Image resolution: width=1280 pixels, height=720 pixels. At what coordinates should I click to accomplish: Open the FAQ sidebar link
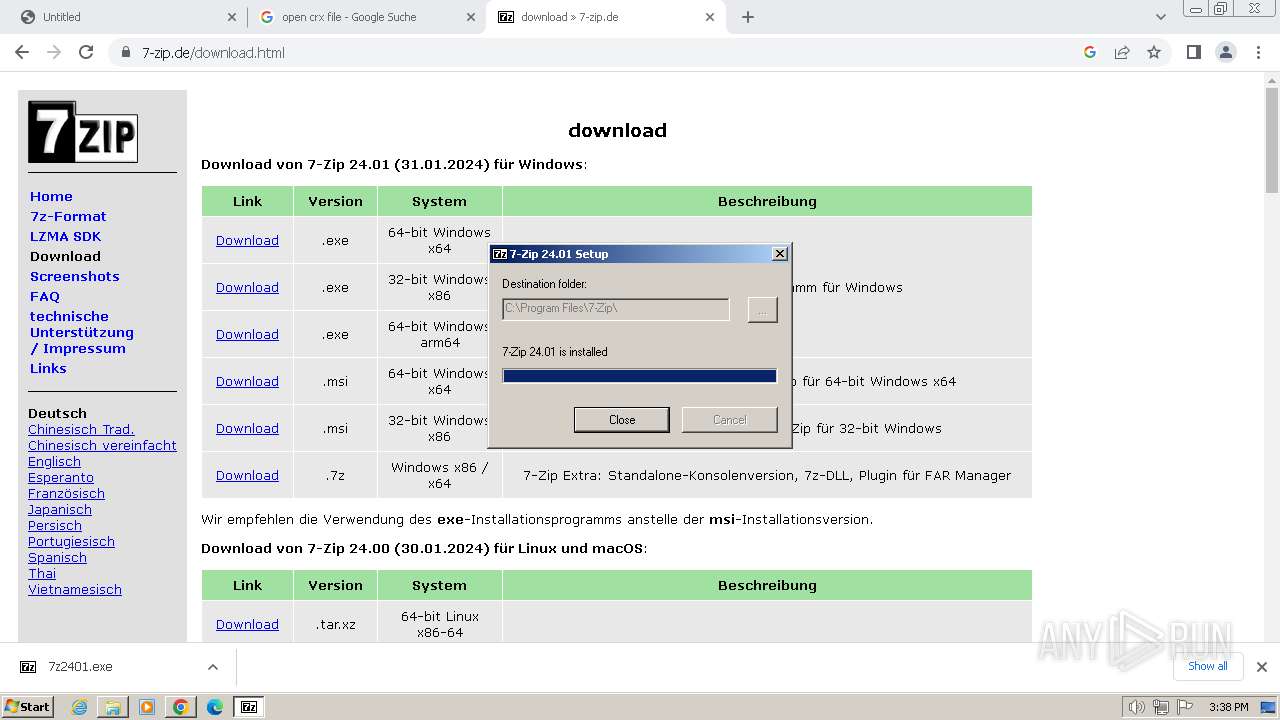pyautogui.click(x=45, y=296)
